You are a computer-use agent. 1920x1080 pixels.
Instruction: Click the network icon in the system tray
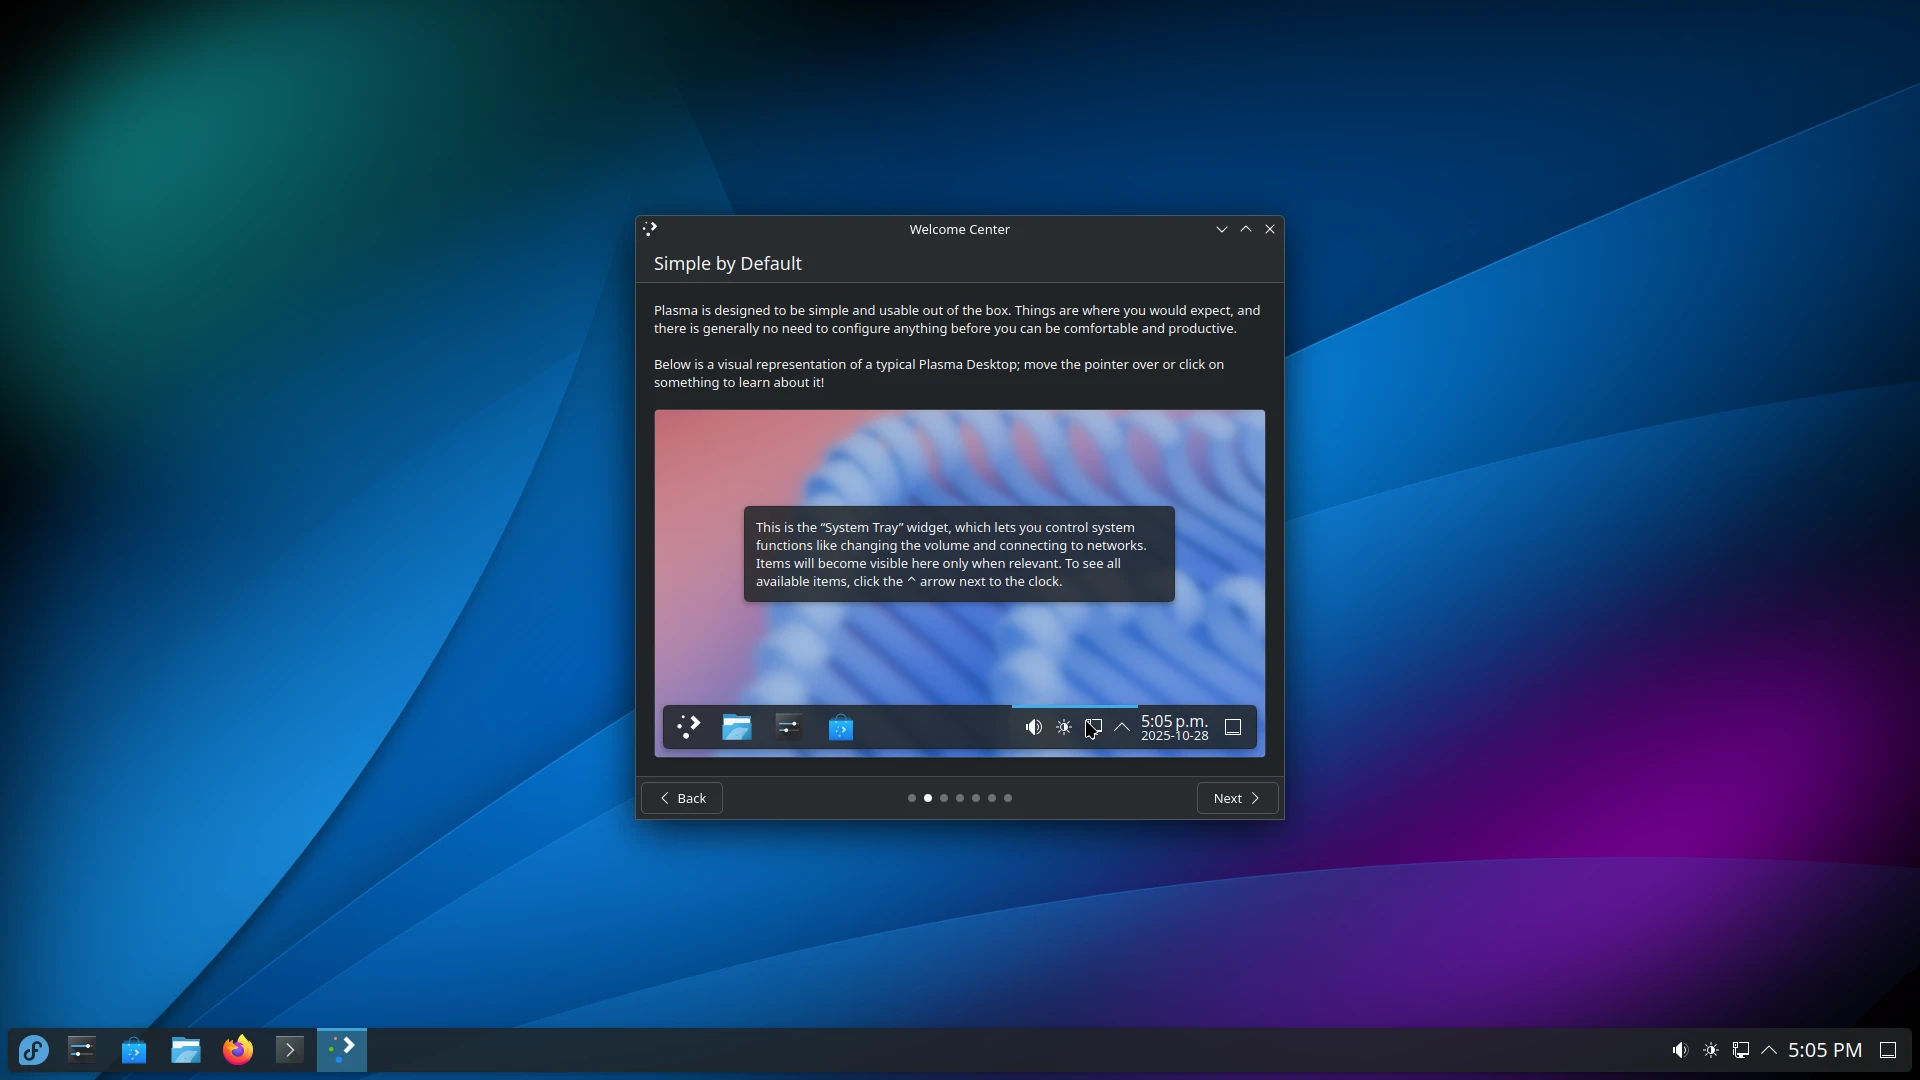click(1741, 1049)
